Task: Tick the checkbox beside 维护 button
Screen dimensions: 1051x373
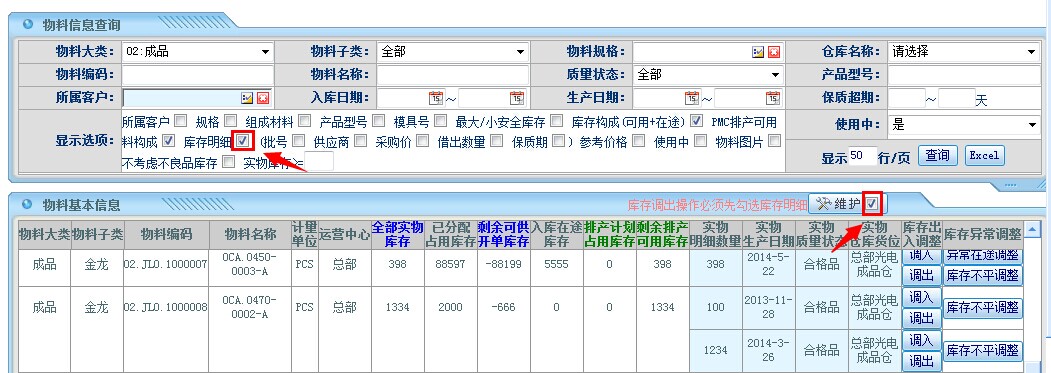Action: click(872, 203)
